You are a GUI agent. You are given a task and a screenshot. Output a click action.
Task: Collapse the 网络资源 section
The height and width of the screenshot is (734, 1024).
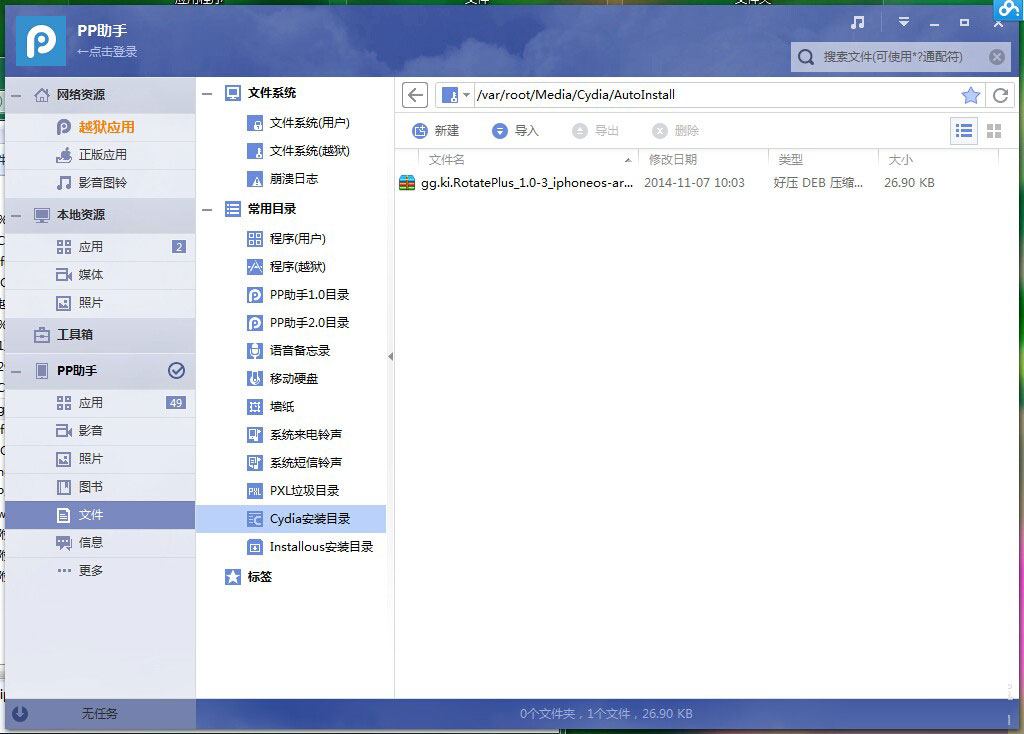click(x=17, y=95)
